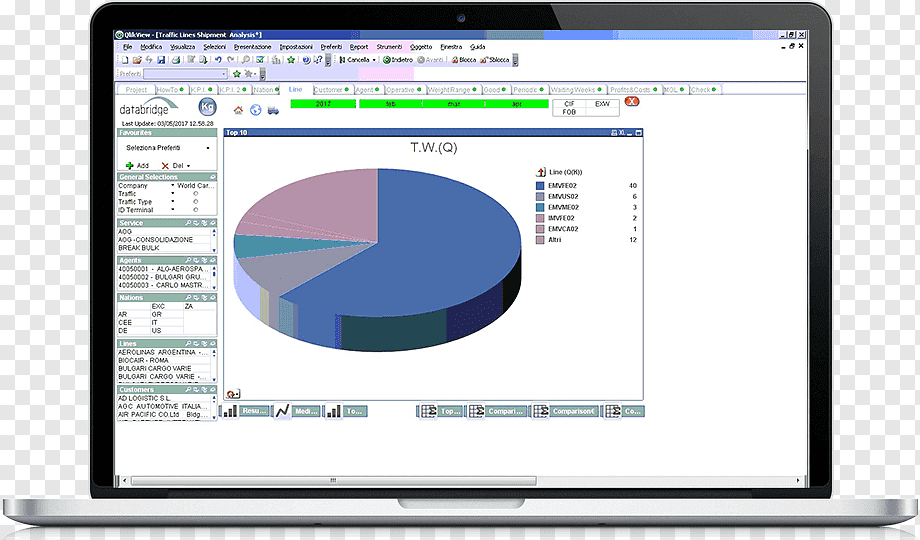920x540 pixels.
Task: Click the home icon beside the Kg badge
Action: 238,110
